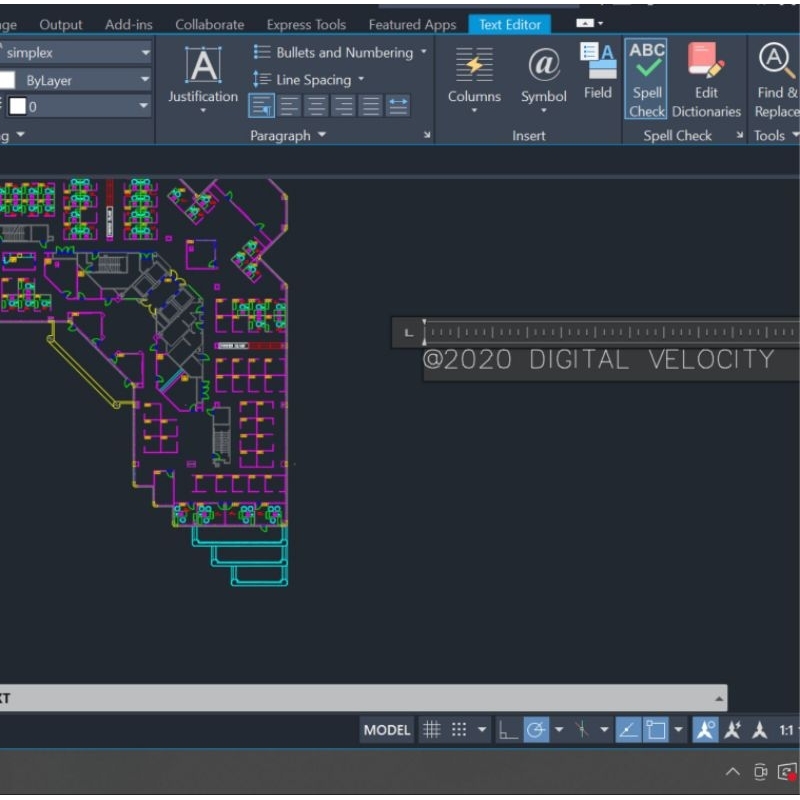Insert a Field into the text
The height and width of the screenshot is (800, 800).
point(598,70)
